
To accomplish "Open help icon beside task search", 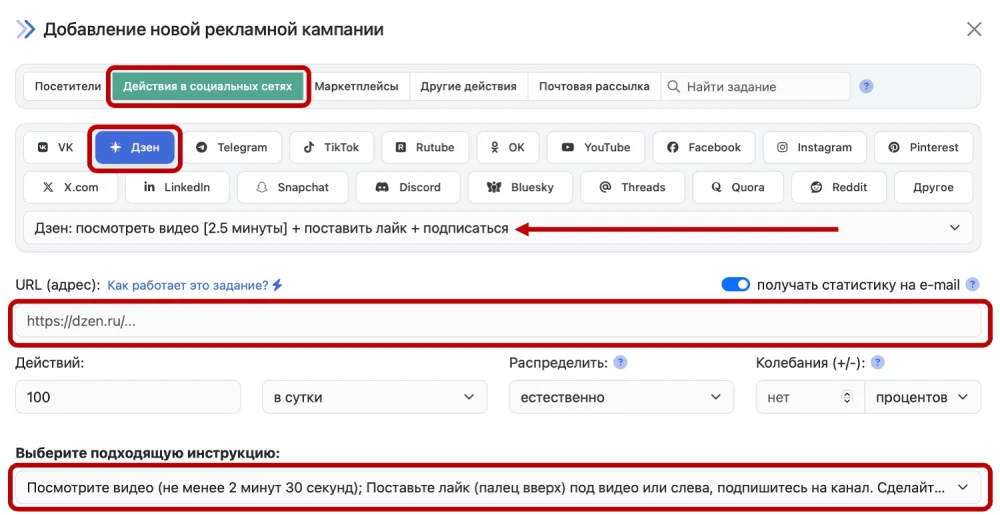I will (866, 86).
